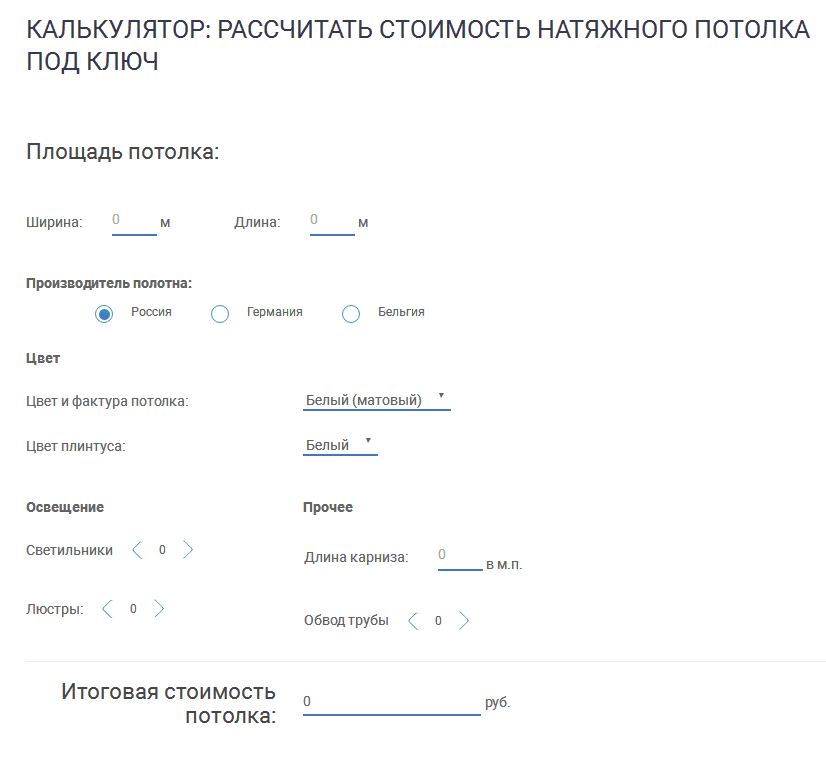Decrease the Обвод трубы count
The height and width of the screenshot is (771, 826).
coord(413,620)
